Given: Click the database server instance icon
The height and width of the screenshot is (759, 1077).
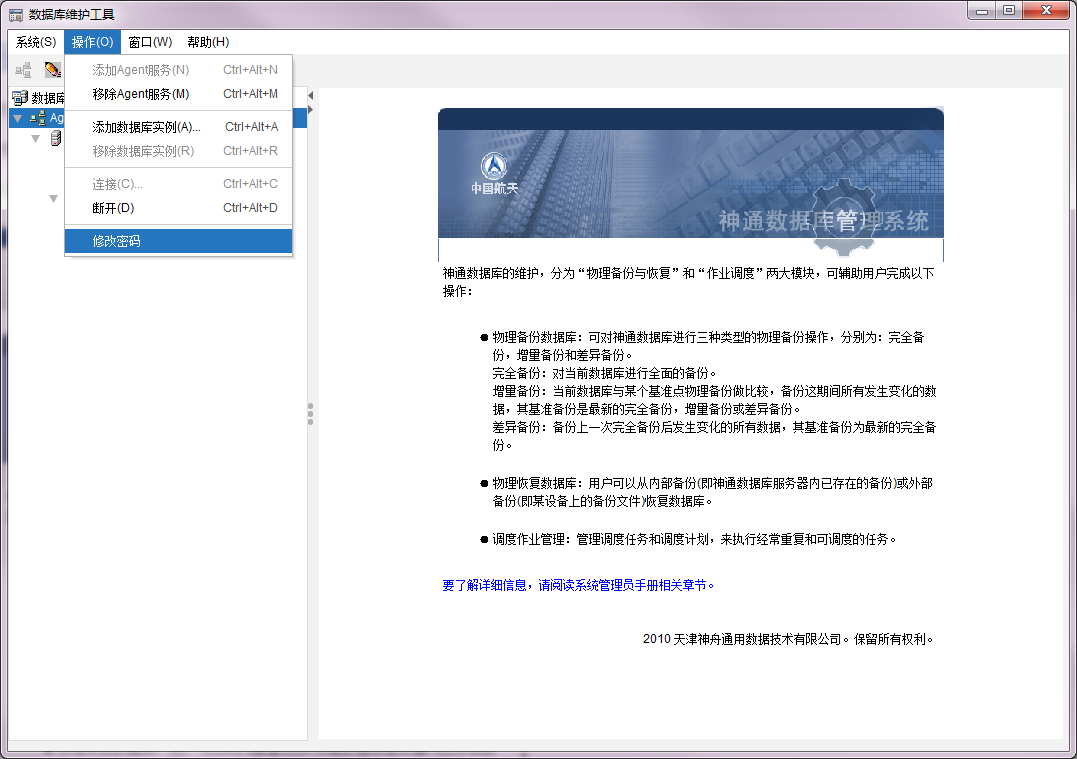Looking at the screenshot, I should [x=56, y=138].
